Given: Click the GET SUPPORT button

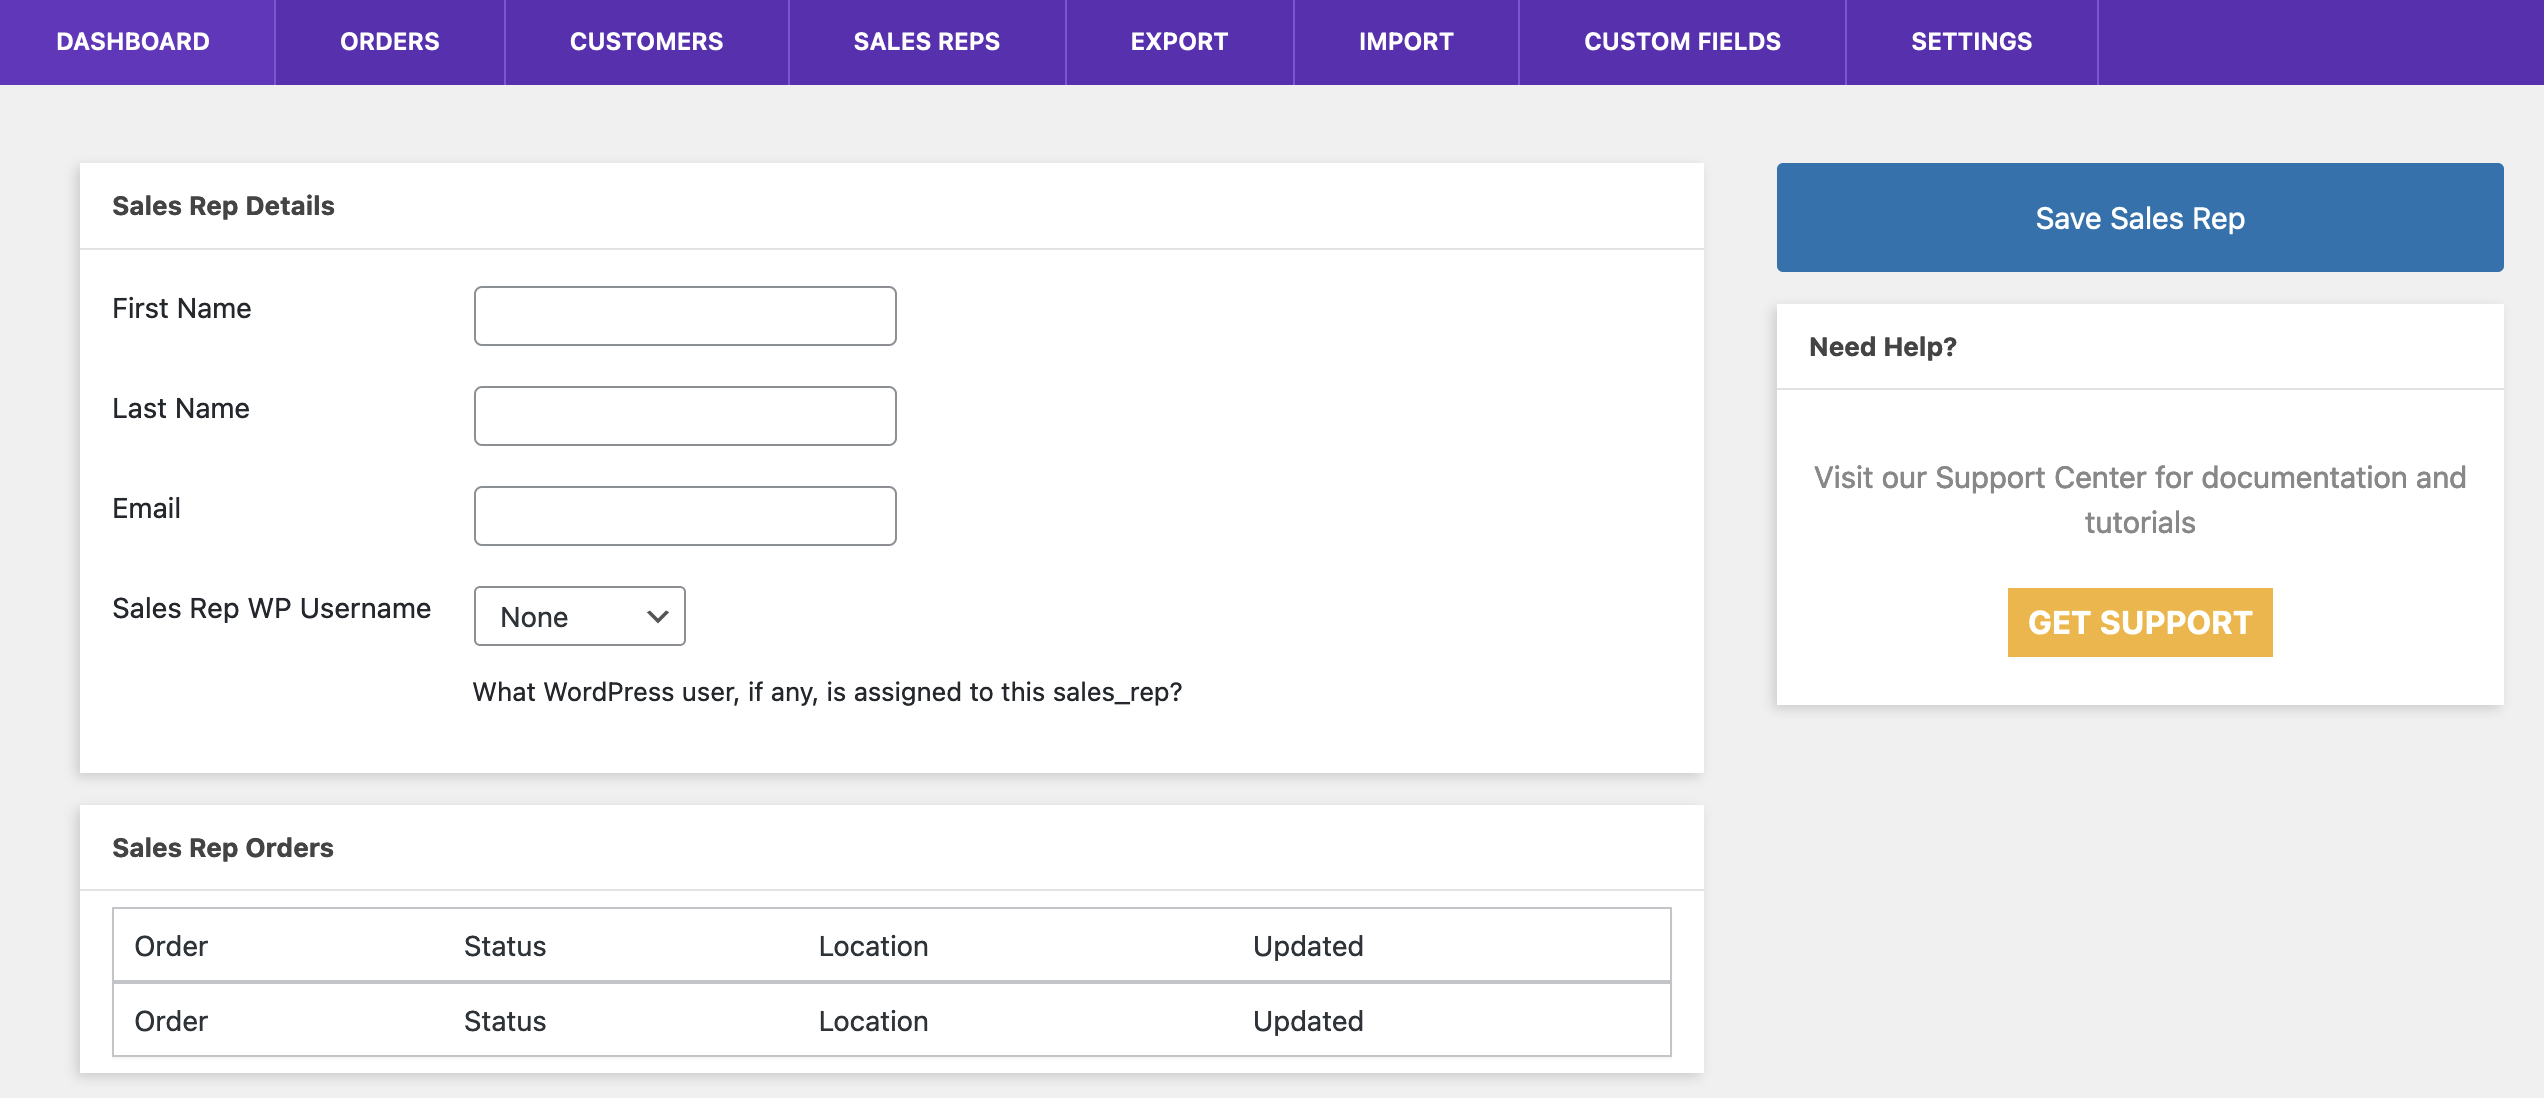Looking at the screenshot, I should 2138,621.
